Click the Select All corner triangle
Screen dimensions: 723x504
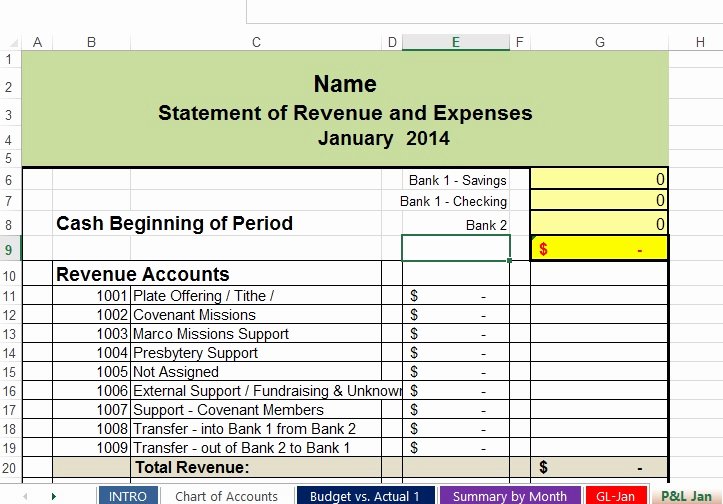tap(13, 43)
